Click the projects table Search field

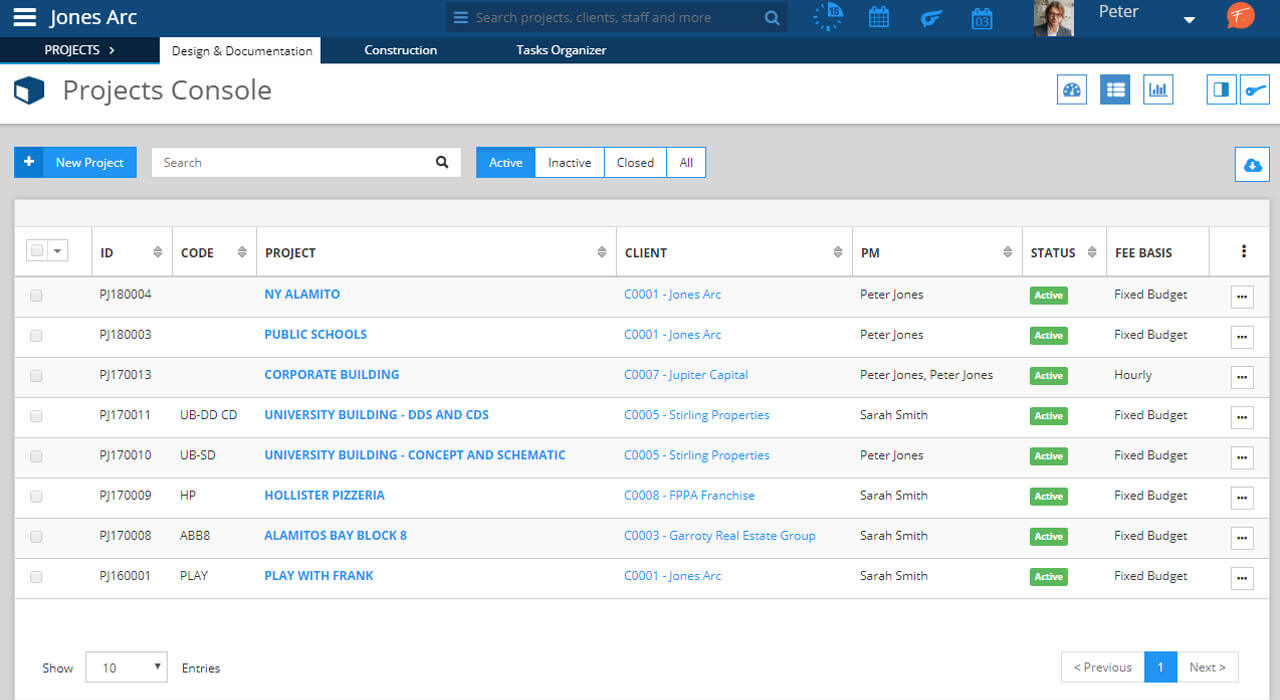[295, 162]
